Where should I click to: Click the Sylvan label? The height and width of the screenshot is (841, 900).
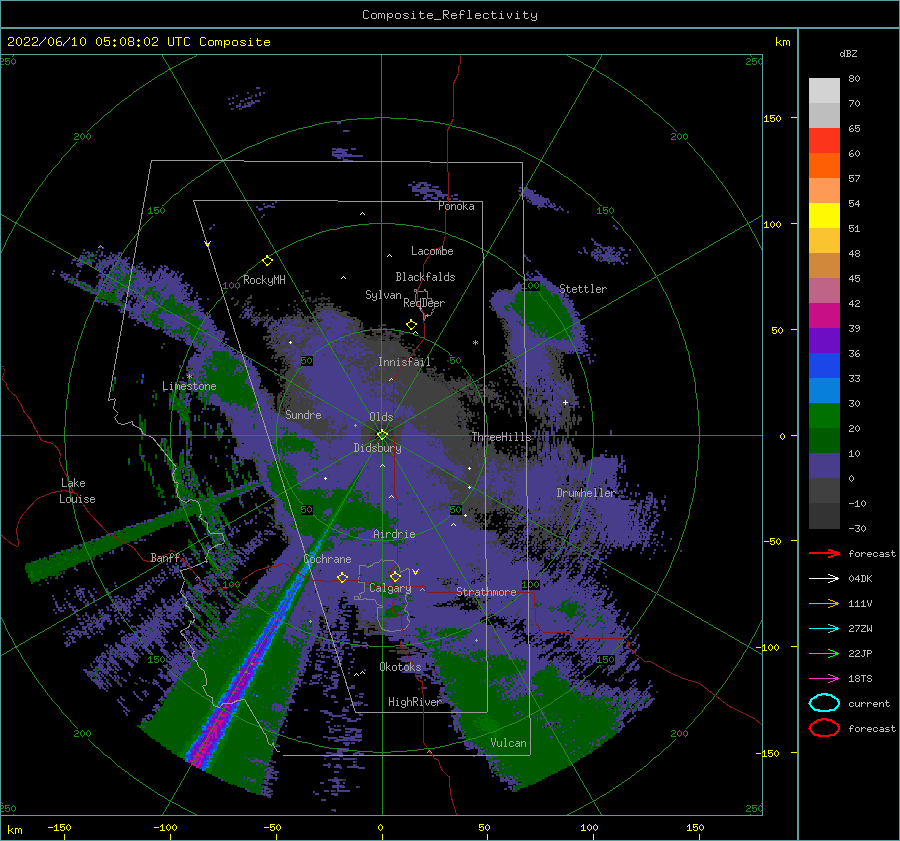tap(383, 295)
